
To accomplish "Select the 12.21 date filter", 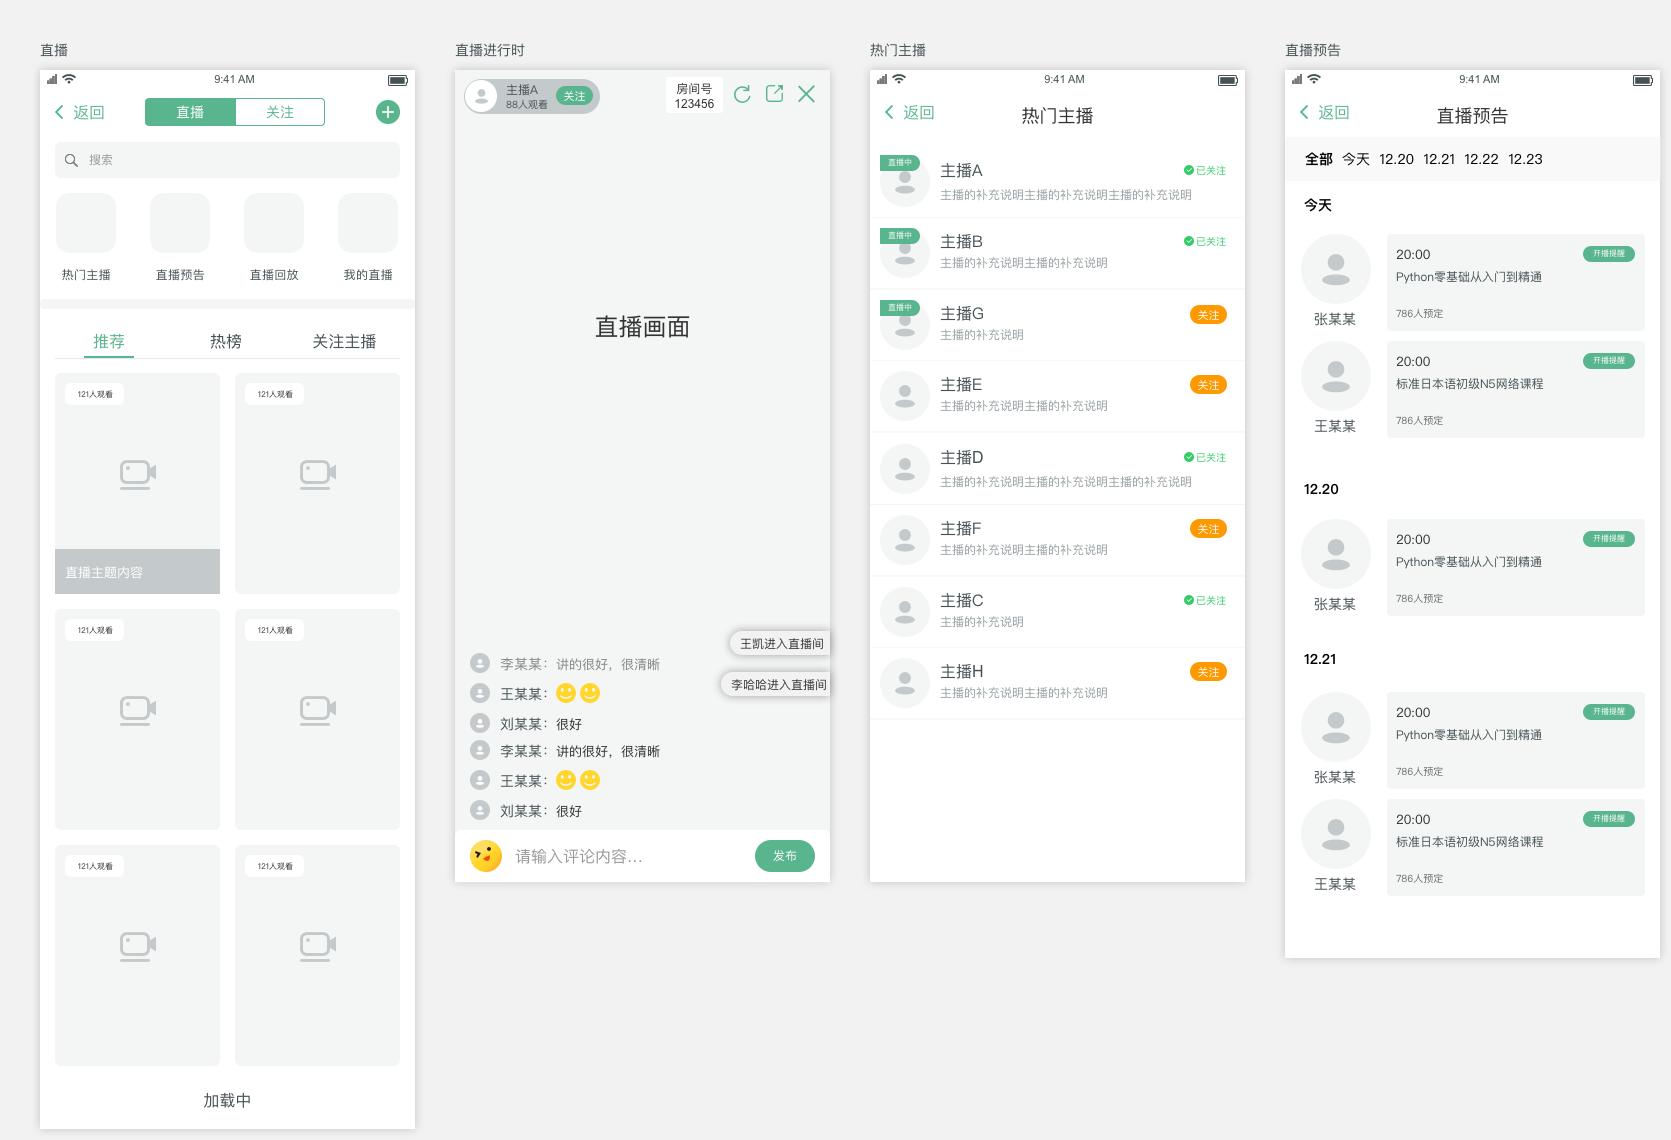I will tap(1439, 159).
